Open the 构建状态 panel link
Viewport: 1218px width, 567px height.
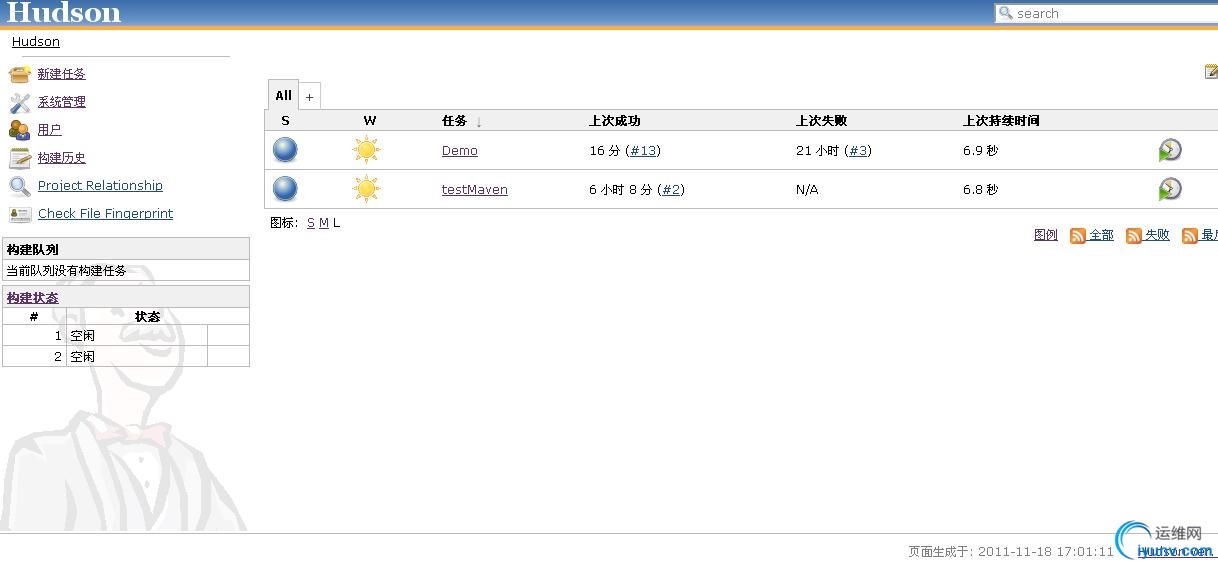(x=33, y=298)
